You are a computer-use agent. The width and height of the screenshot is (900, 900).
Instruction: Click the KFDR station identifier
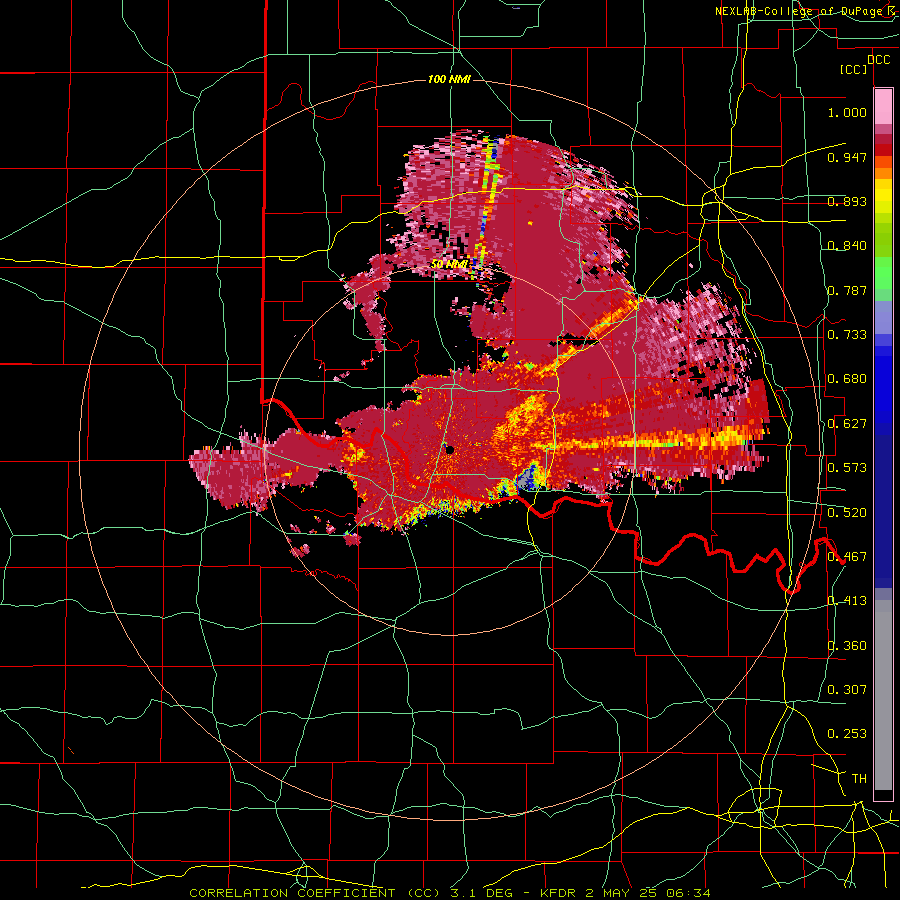click(560, 893)
